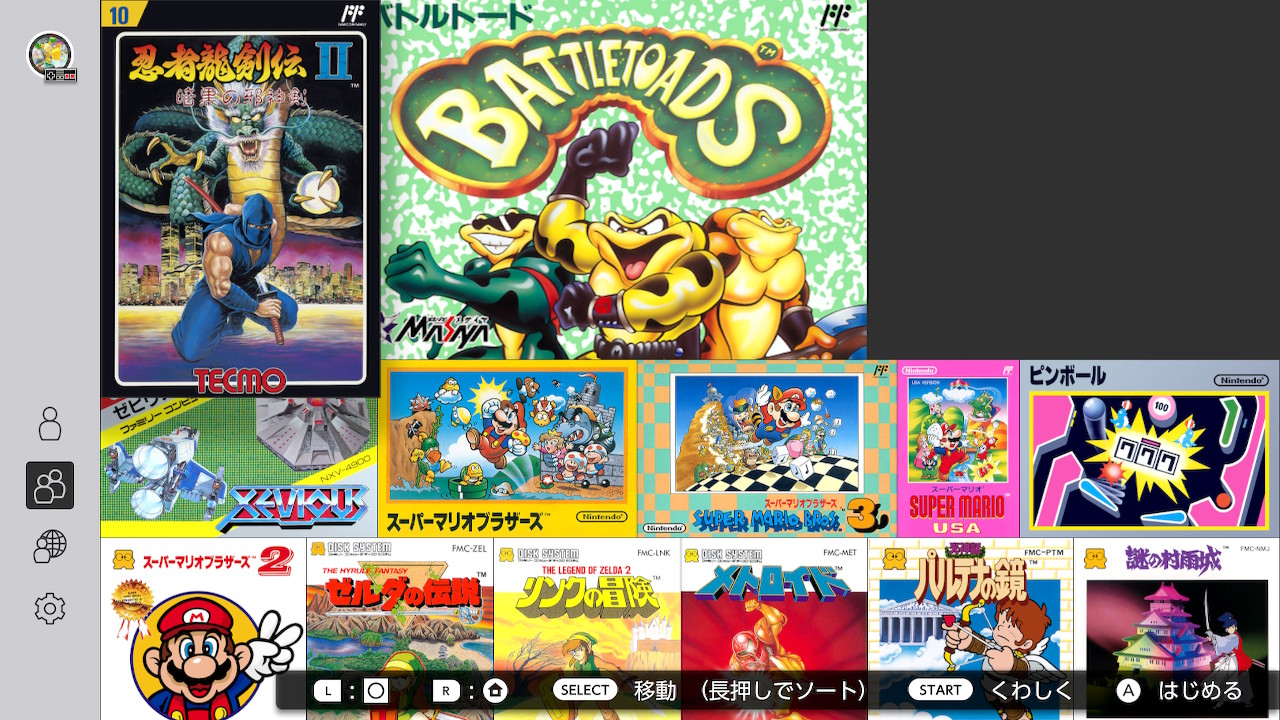Select the Ninja Ryukenden II Tecmo cover
This screenshot has height=720, width=1280.
(240, 200)
